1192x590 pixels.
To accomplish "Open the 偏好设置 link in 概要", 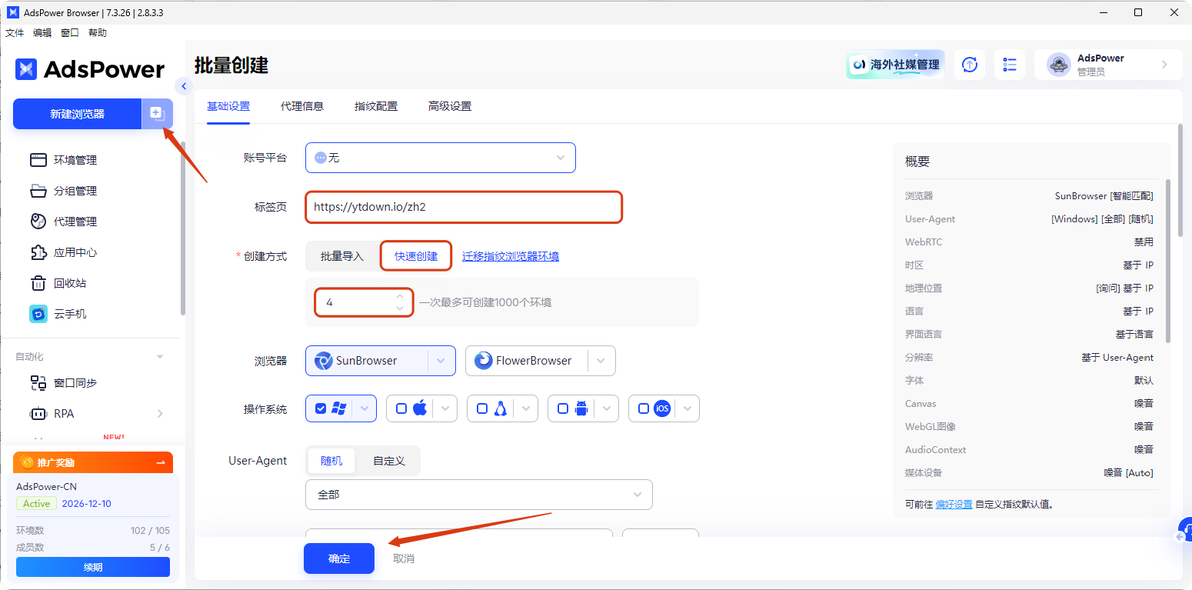I will (x=953, y=504).
